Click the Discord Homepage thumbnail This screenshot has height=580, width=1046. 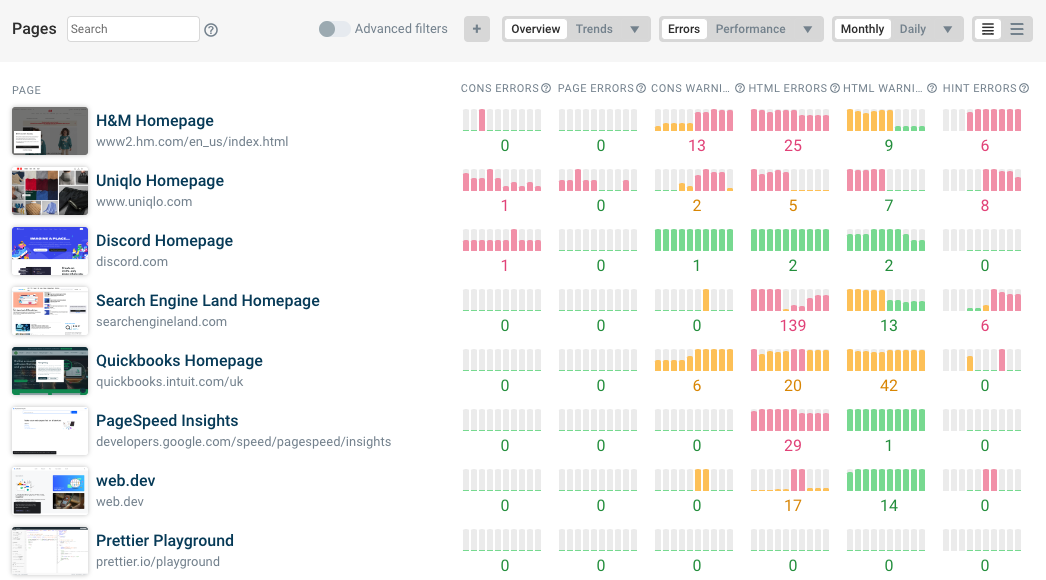50,251
